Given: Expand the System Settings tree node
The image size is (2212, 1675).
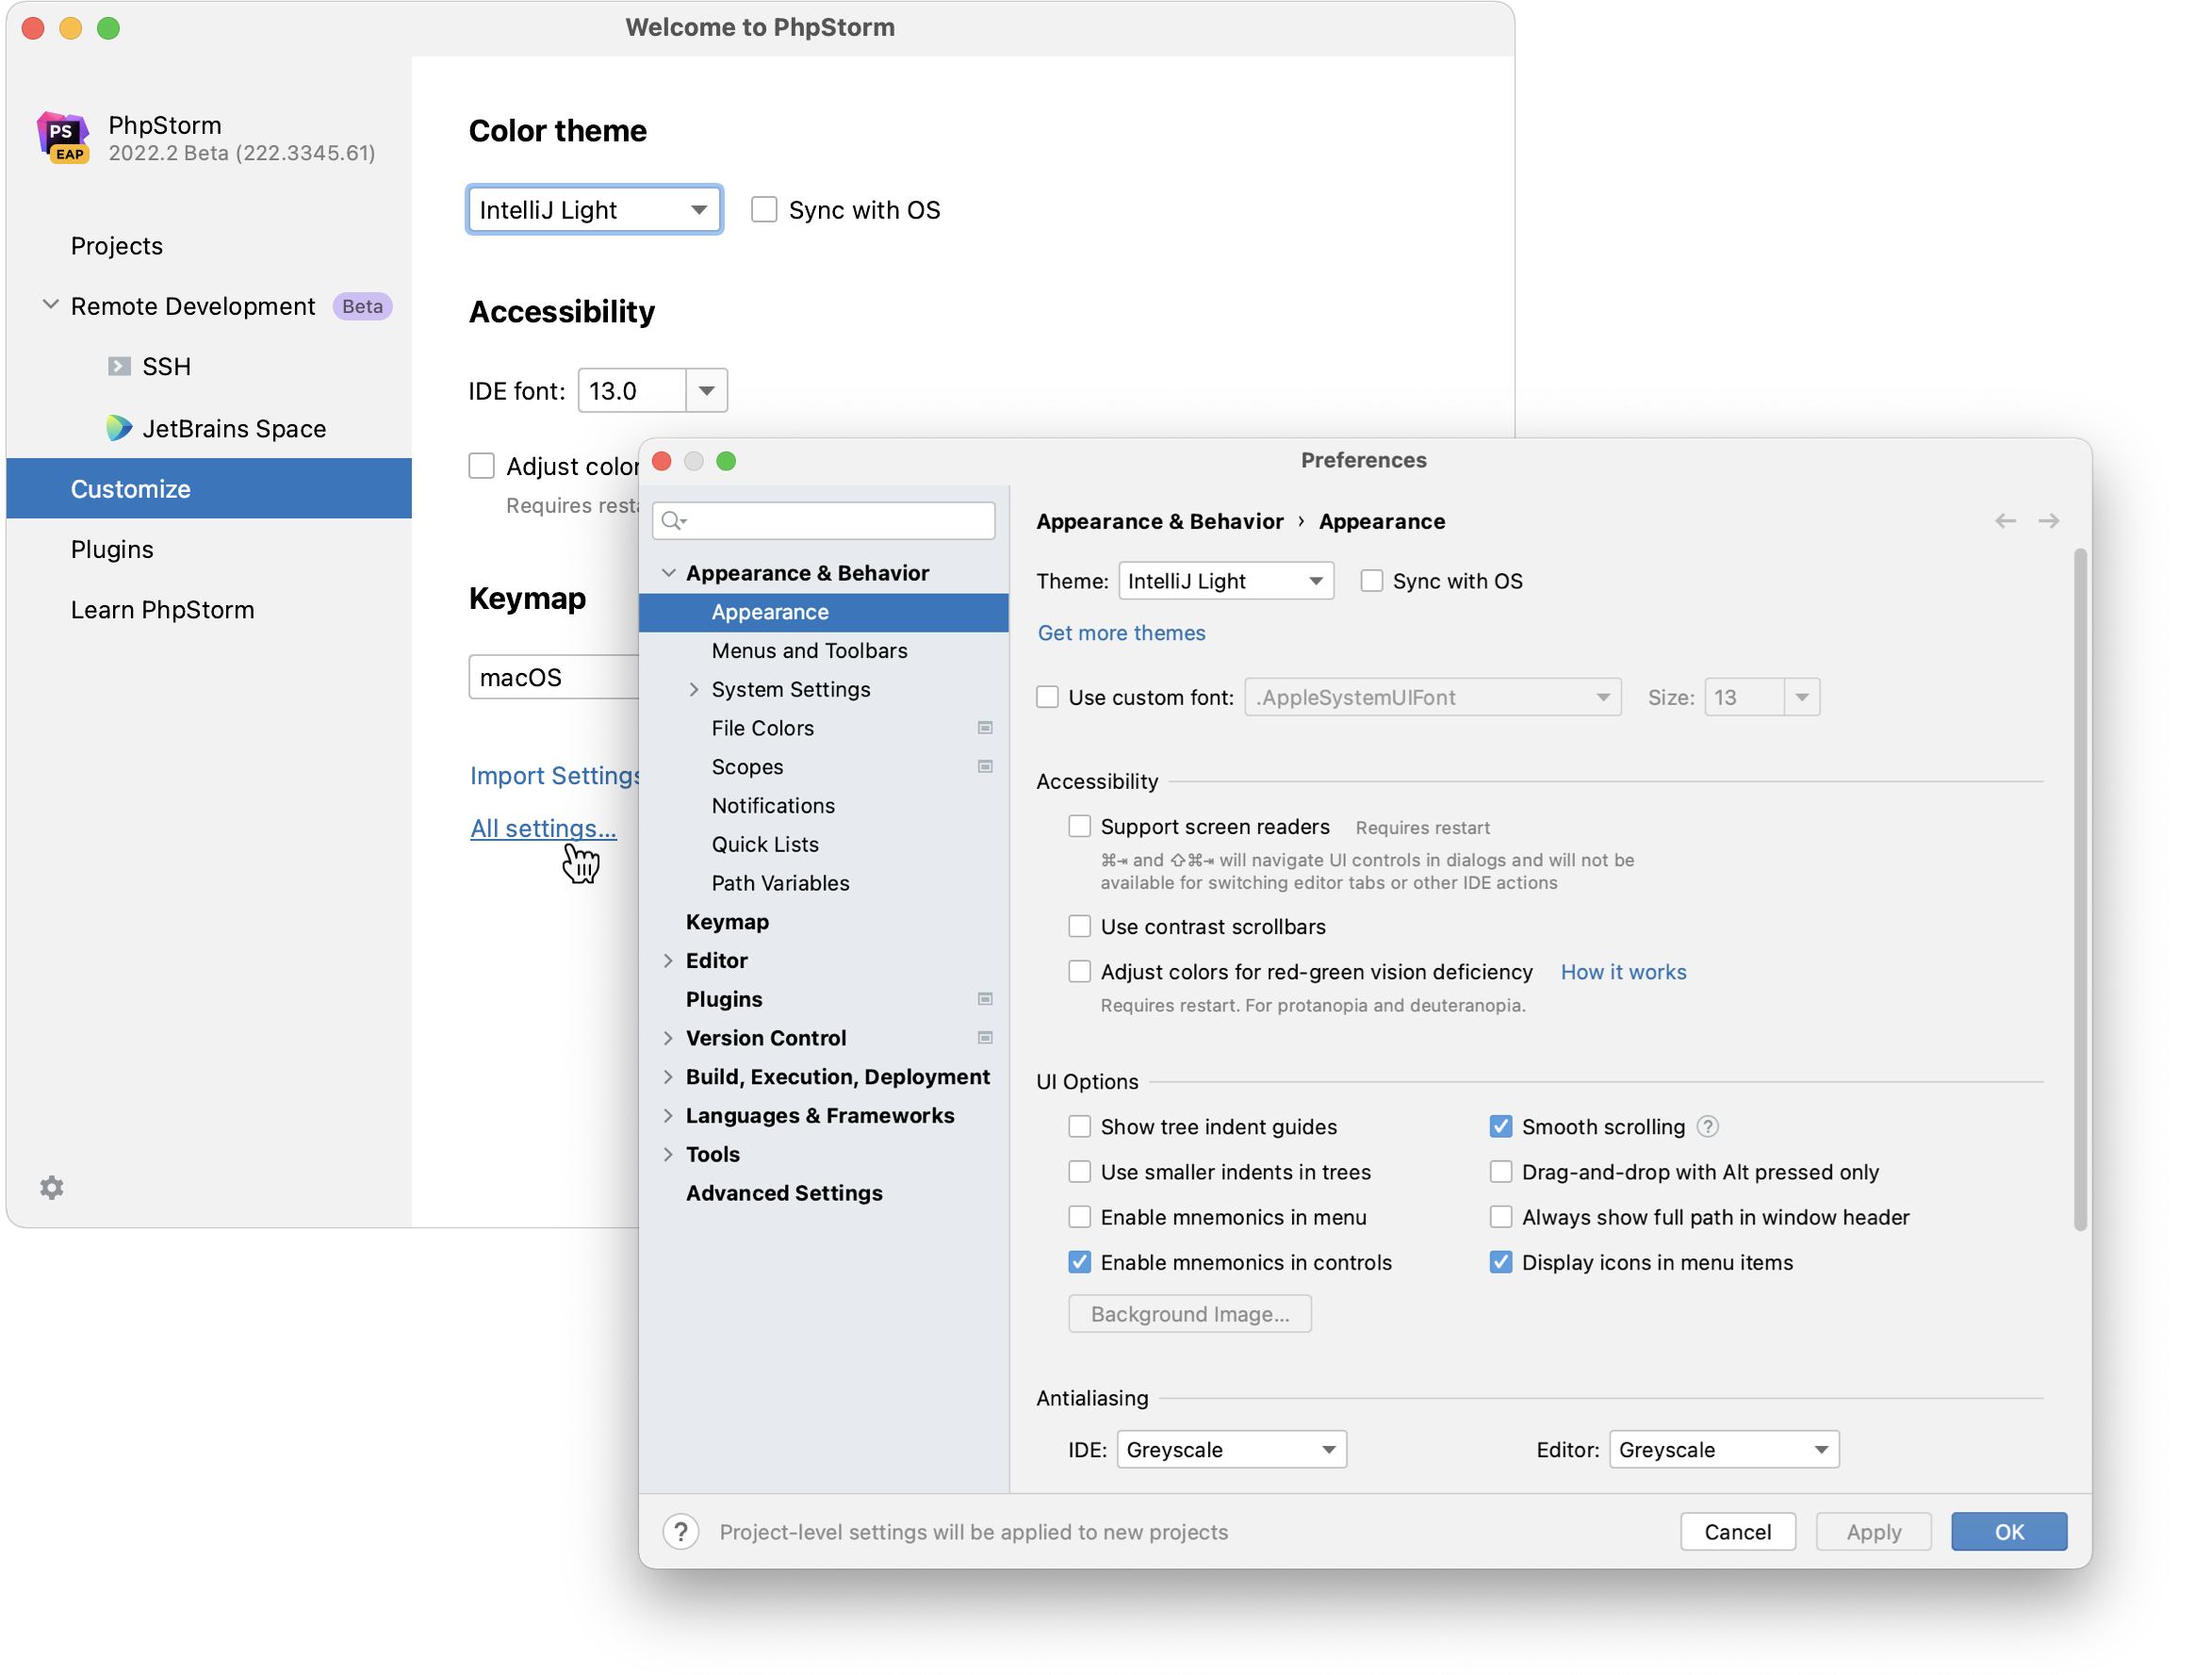Looking at the screenshot, I should tap(694, 690).
